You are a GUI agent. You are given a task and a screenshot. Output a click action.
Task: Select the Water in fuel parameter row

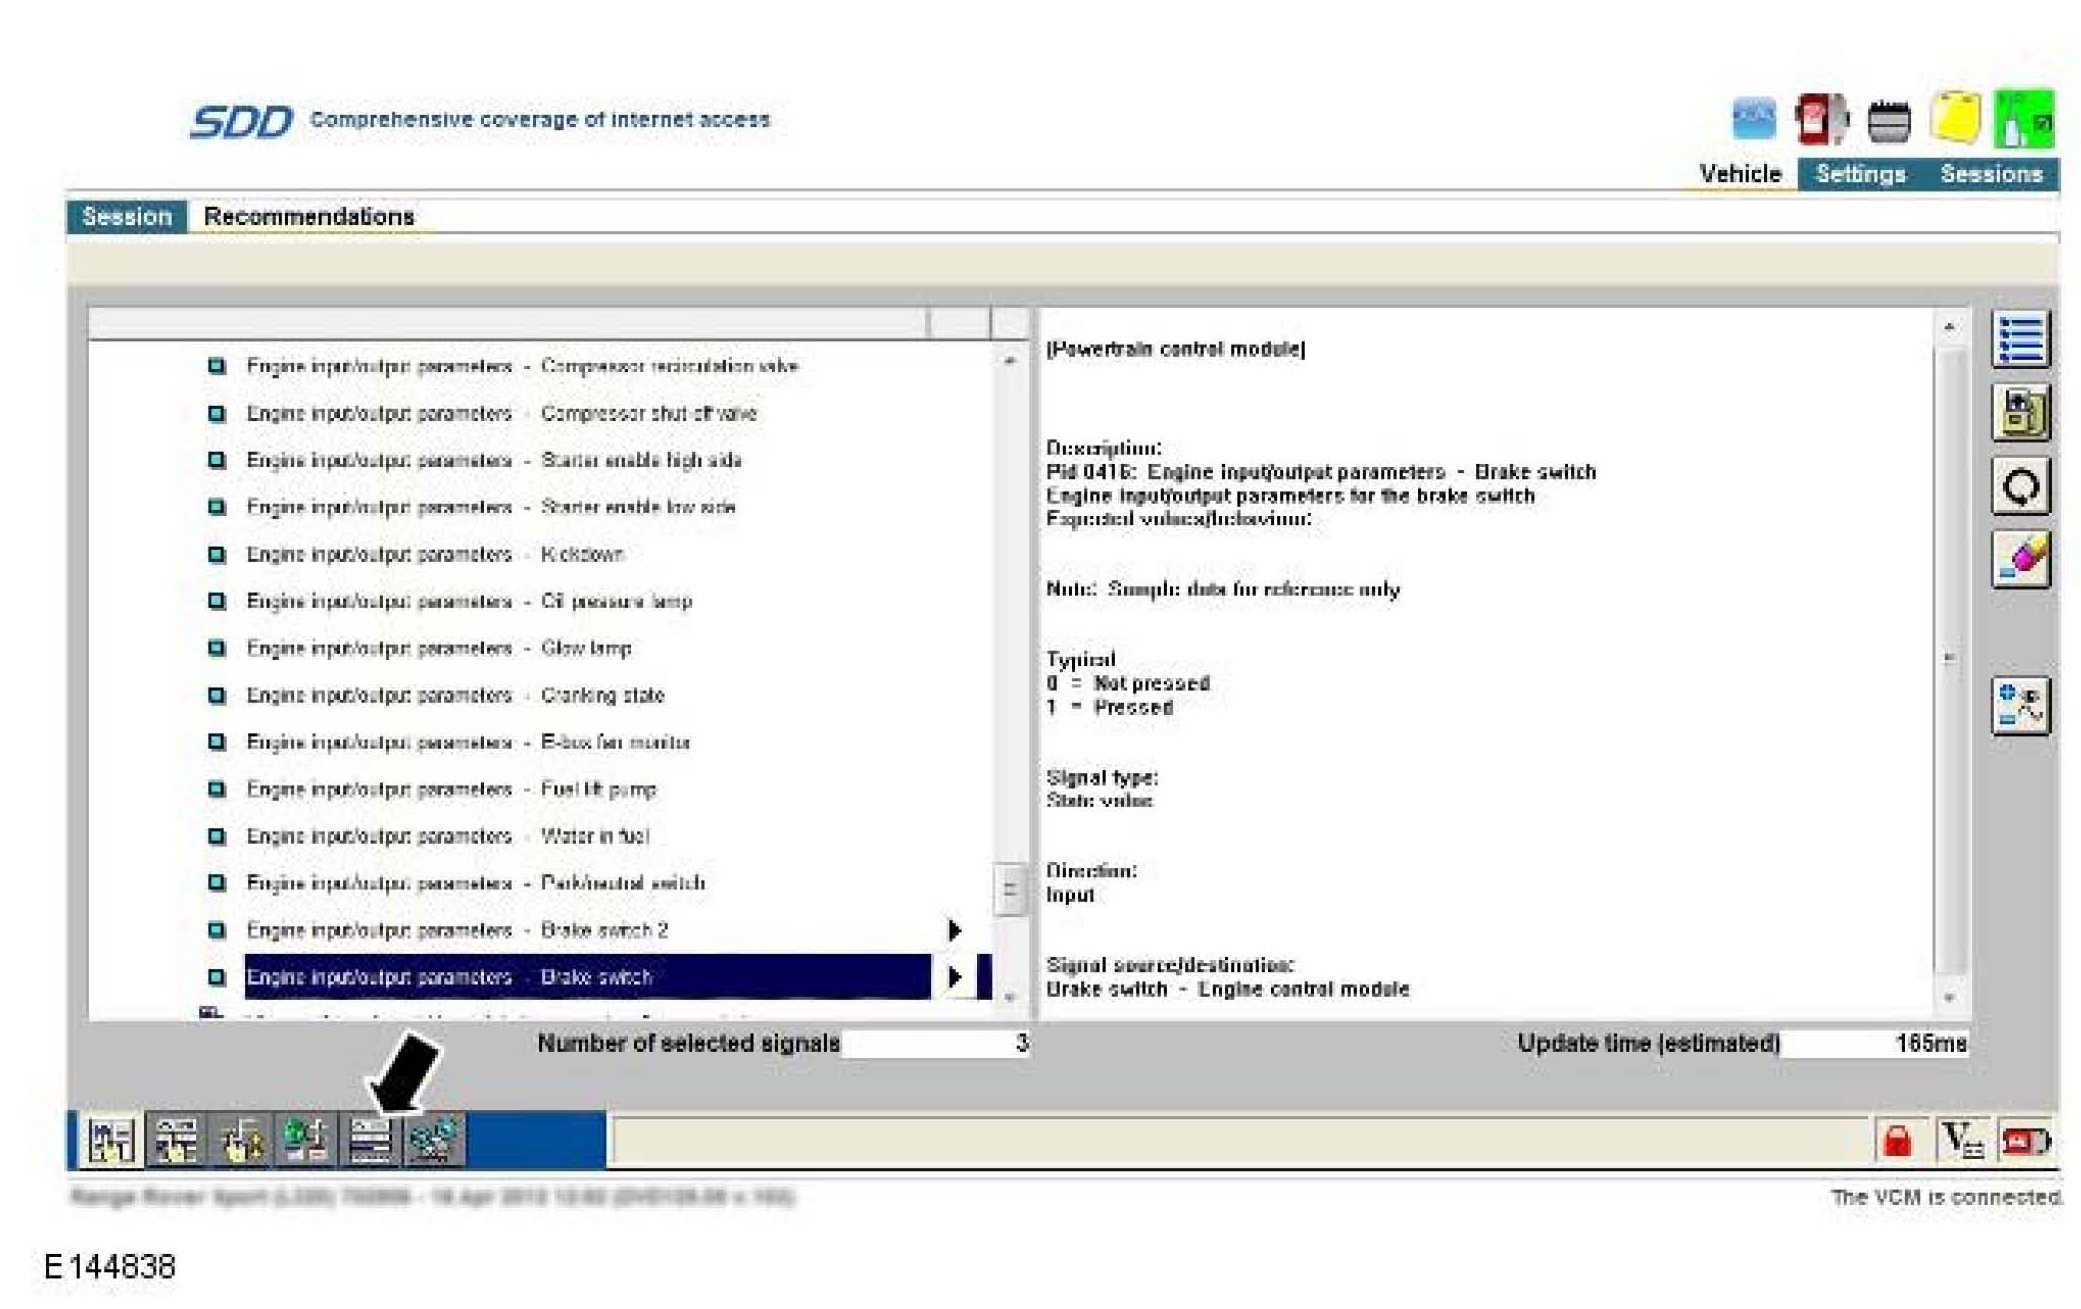(594, 836)
